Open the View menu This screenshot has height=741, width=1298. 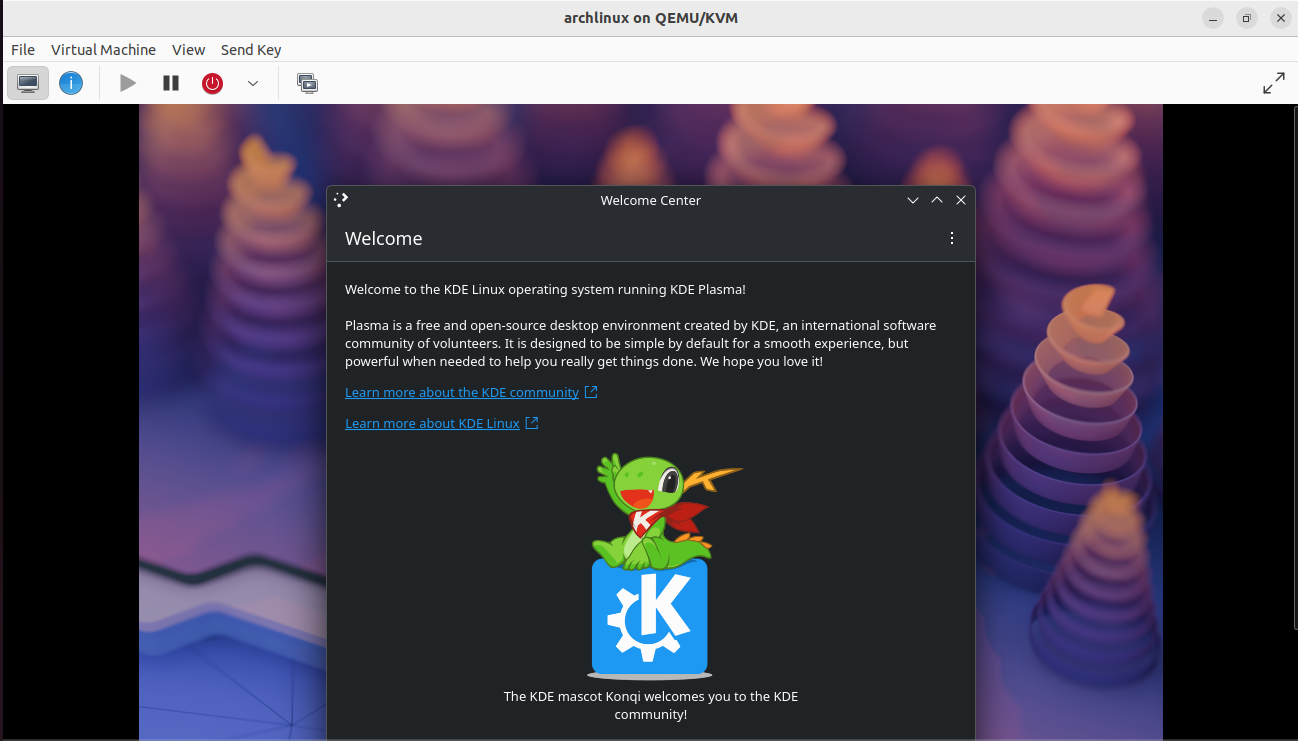click(188, 49)
